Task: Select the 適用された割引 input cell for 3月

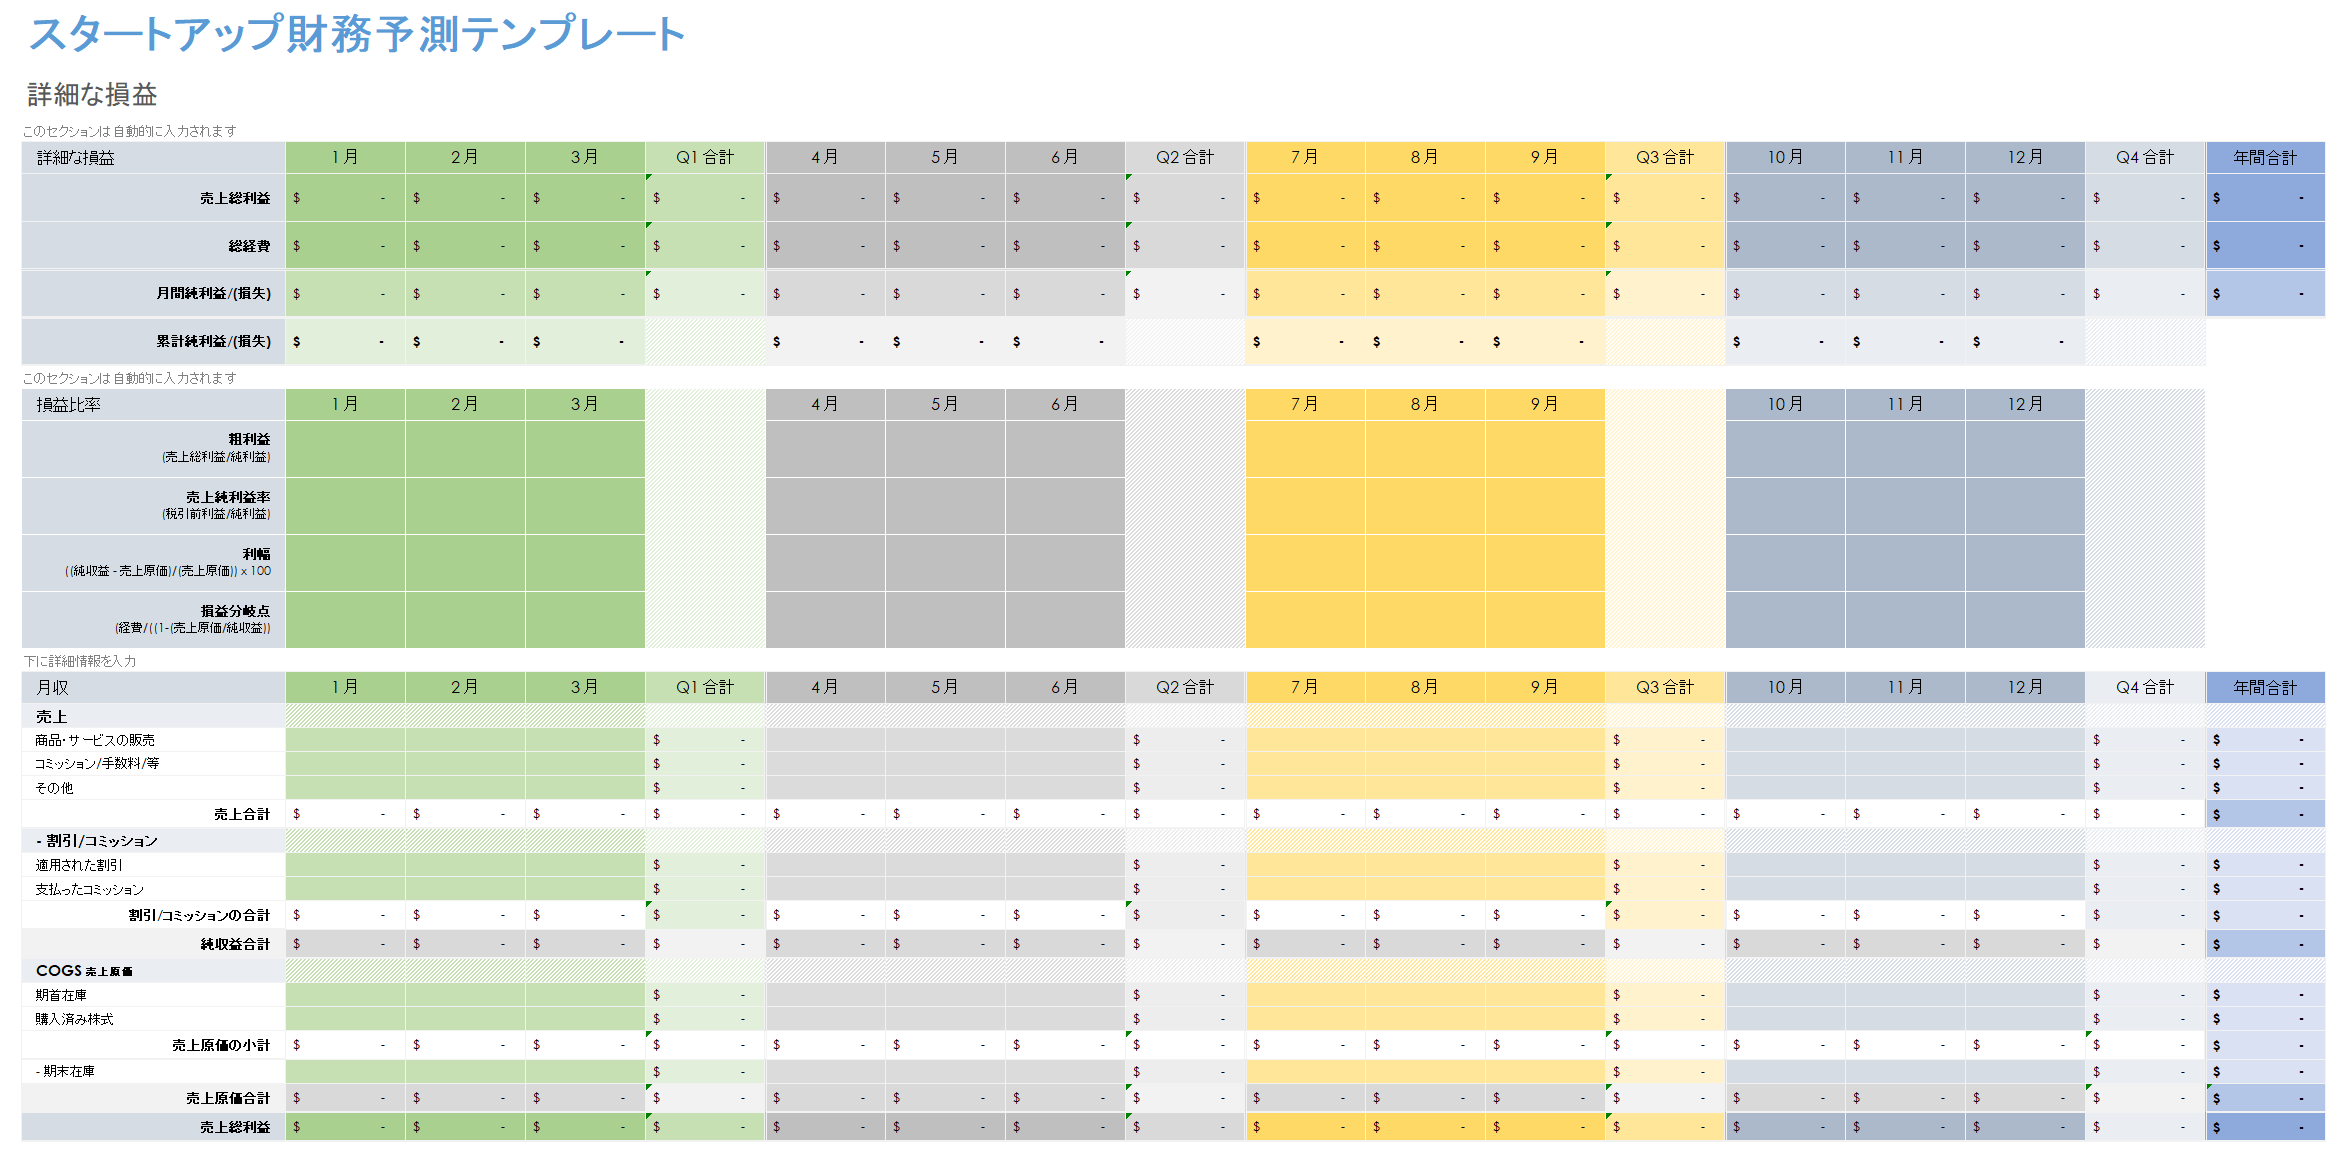Action: click(585, 865)
